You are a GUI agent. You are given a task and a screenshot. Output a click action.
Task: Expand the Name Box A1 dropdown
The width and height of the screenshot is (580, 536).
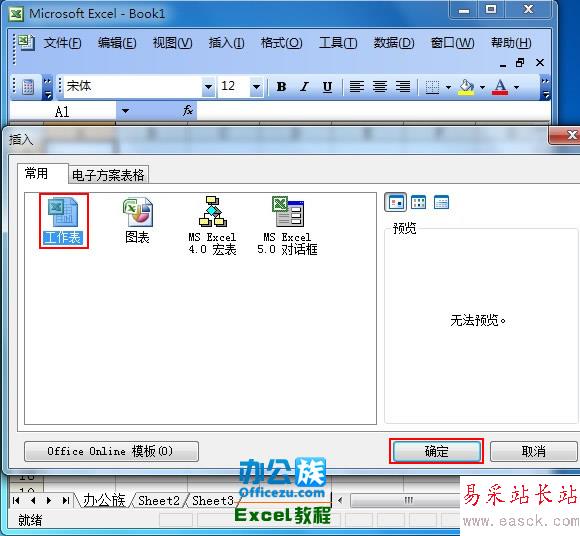pyautogui.click(x=125, y=111)
